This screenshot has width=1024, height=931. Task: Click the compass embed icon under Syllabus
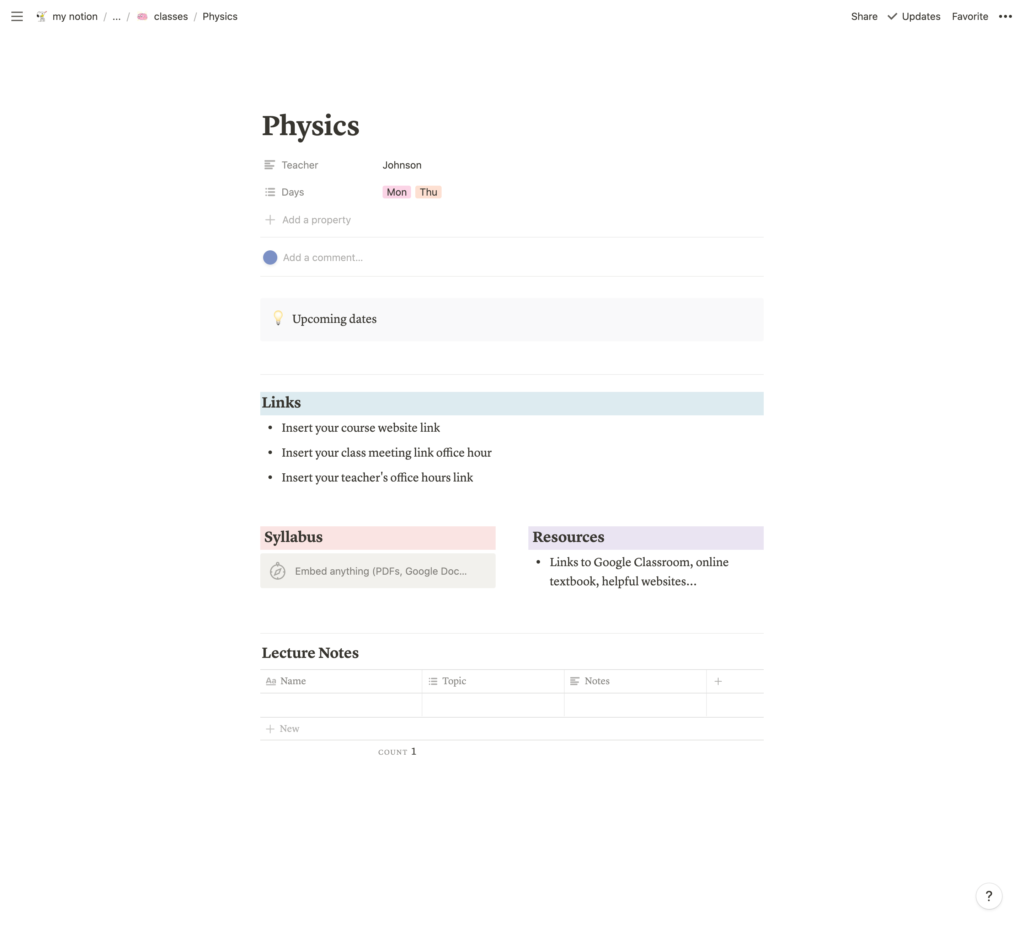click(x=277, y=571)
